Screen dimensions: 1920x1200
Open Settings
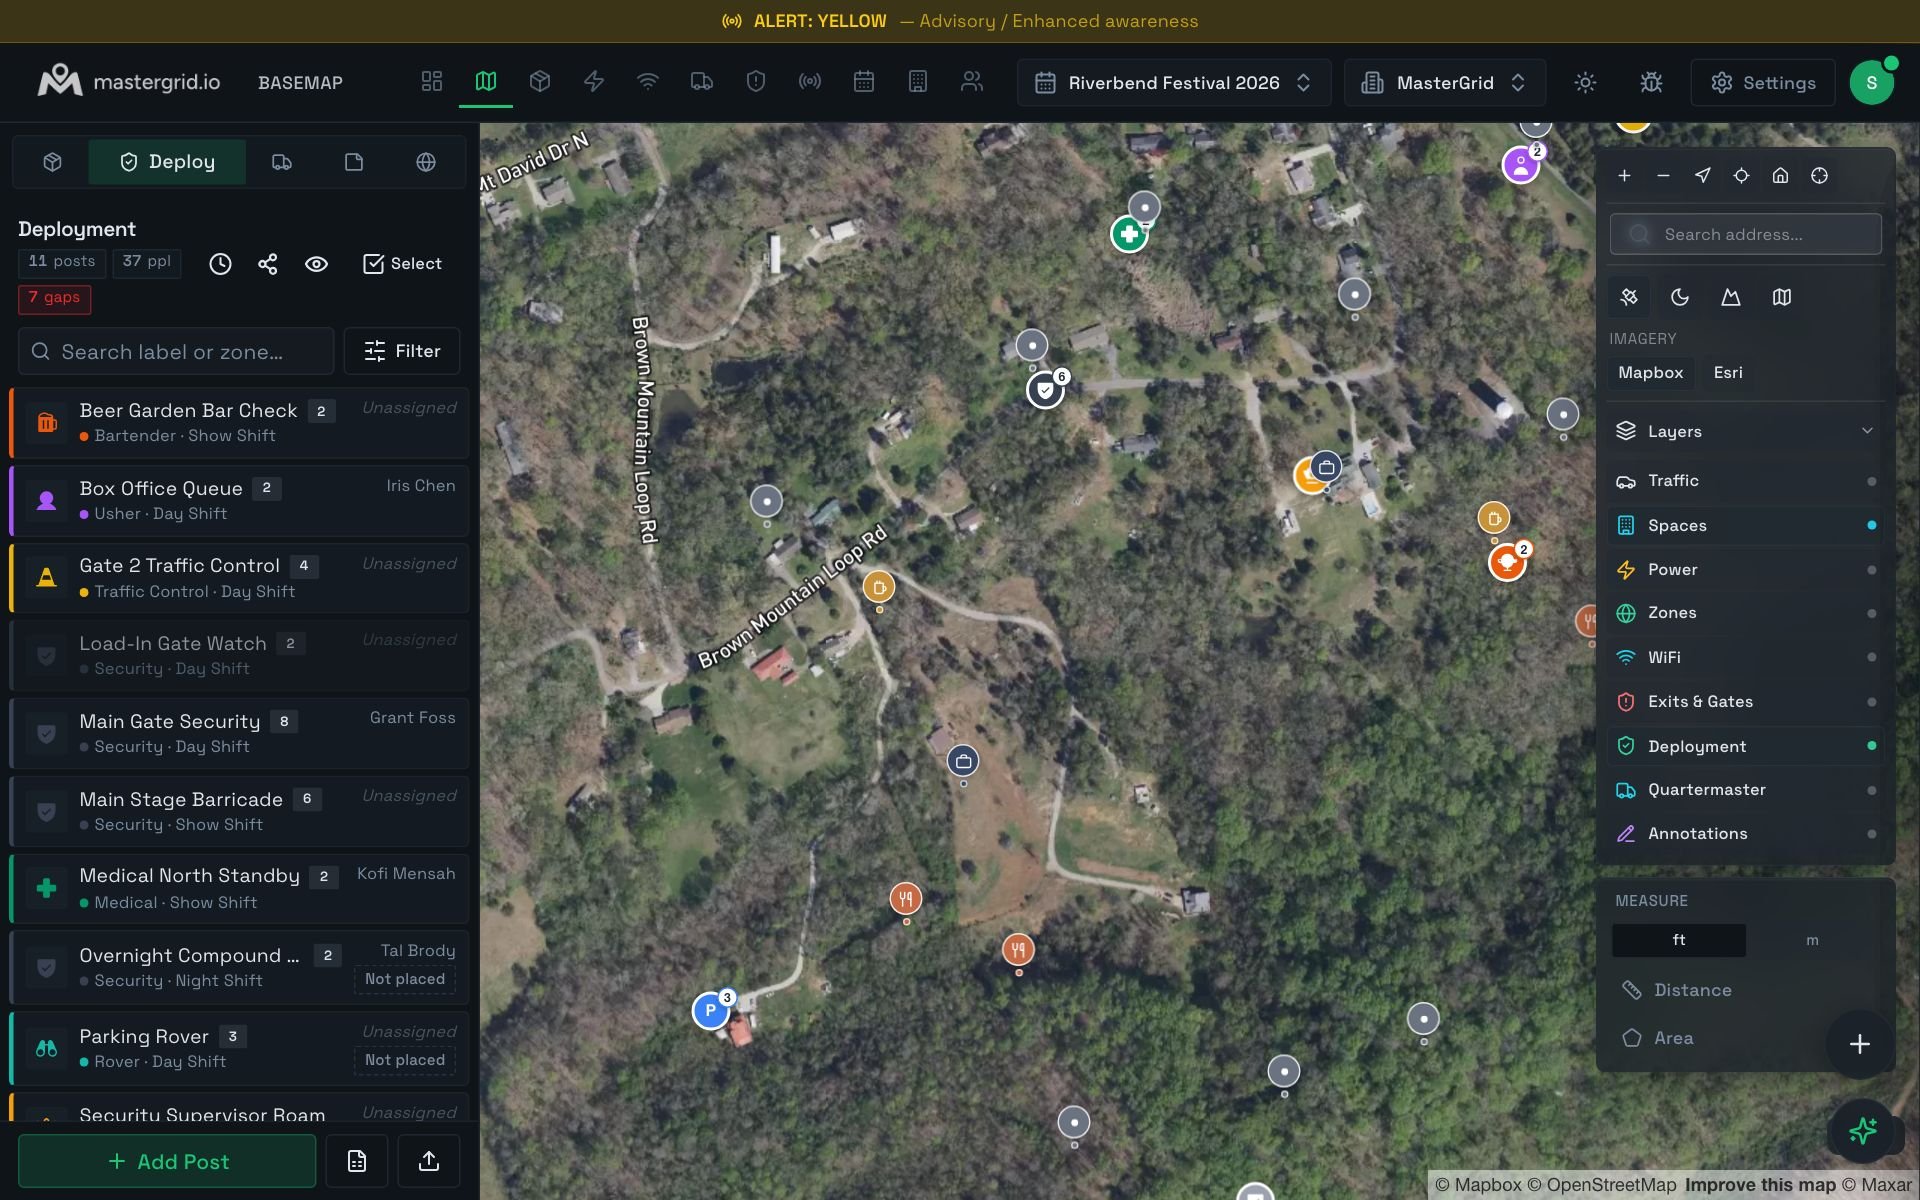[x=1763, y=82]
